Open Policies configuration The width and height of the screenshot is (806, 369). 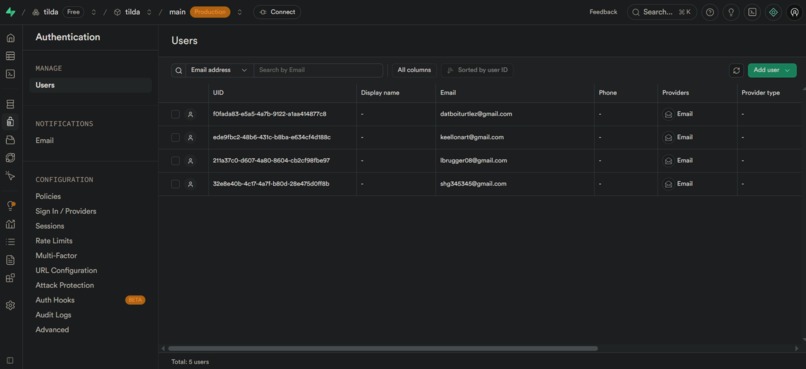pyautogui.click(x=48, y=196)
